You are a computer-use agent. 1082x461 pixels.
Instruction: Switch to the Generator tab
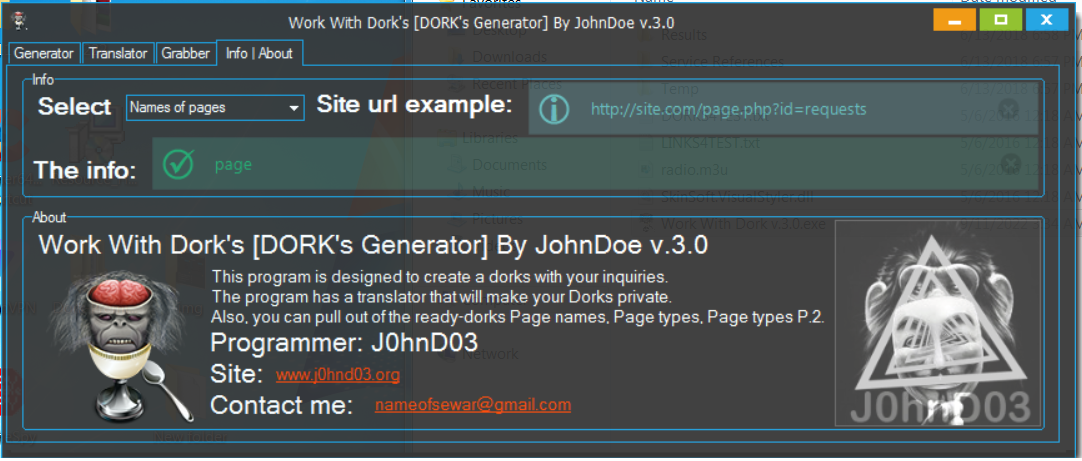(x=44, y=54)
